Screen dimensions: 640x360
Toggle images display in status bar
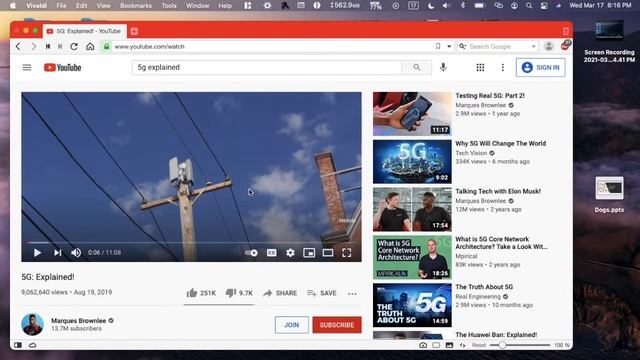pos(449,345)
